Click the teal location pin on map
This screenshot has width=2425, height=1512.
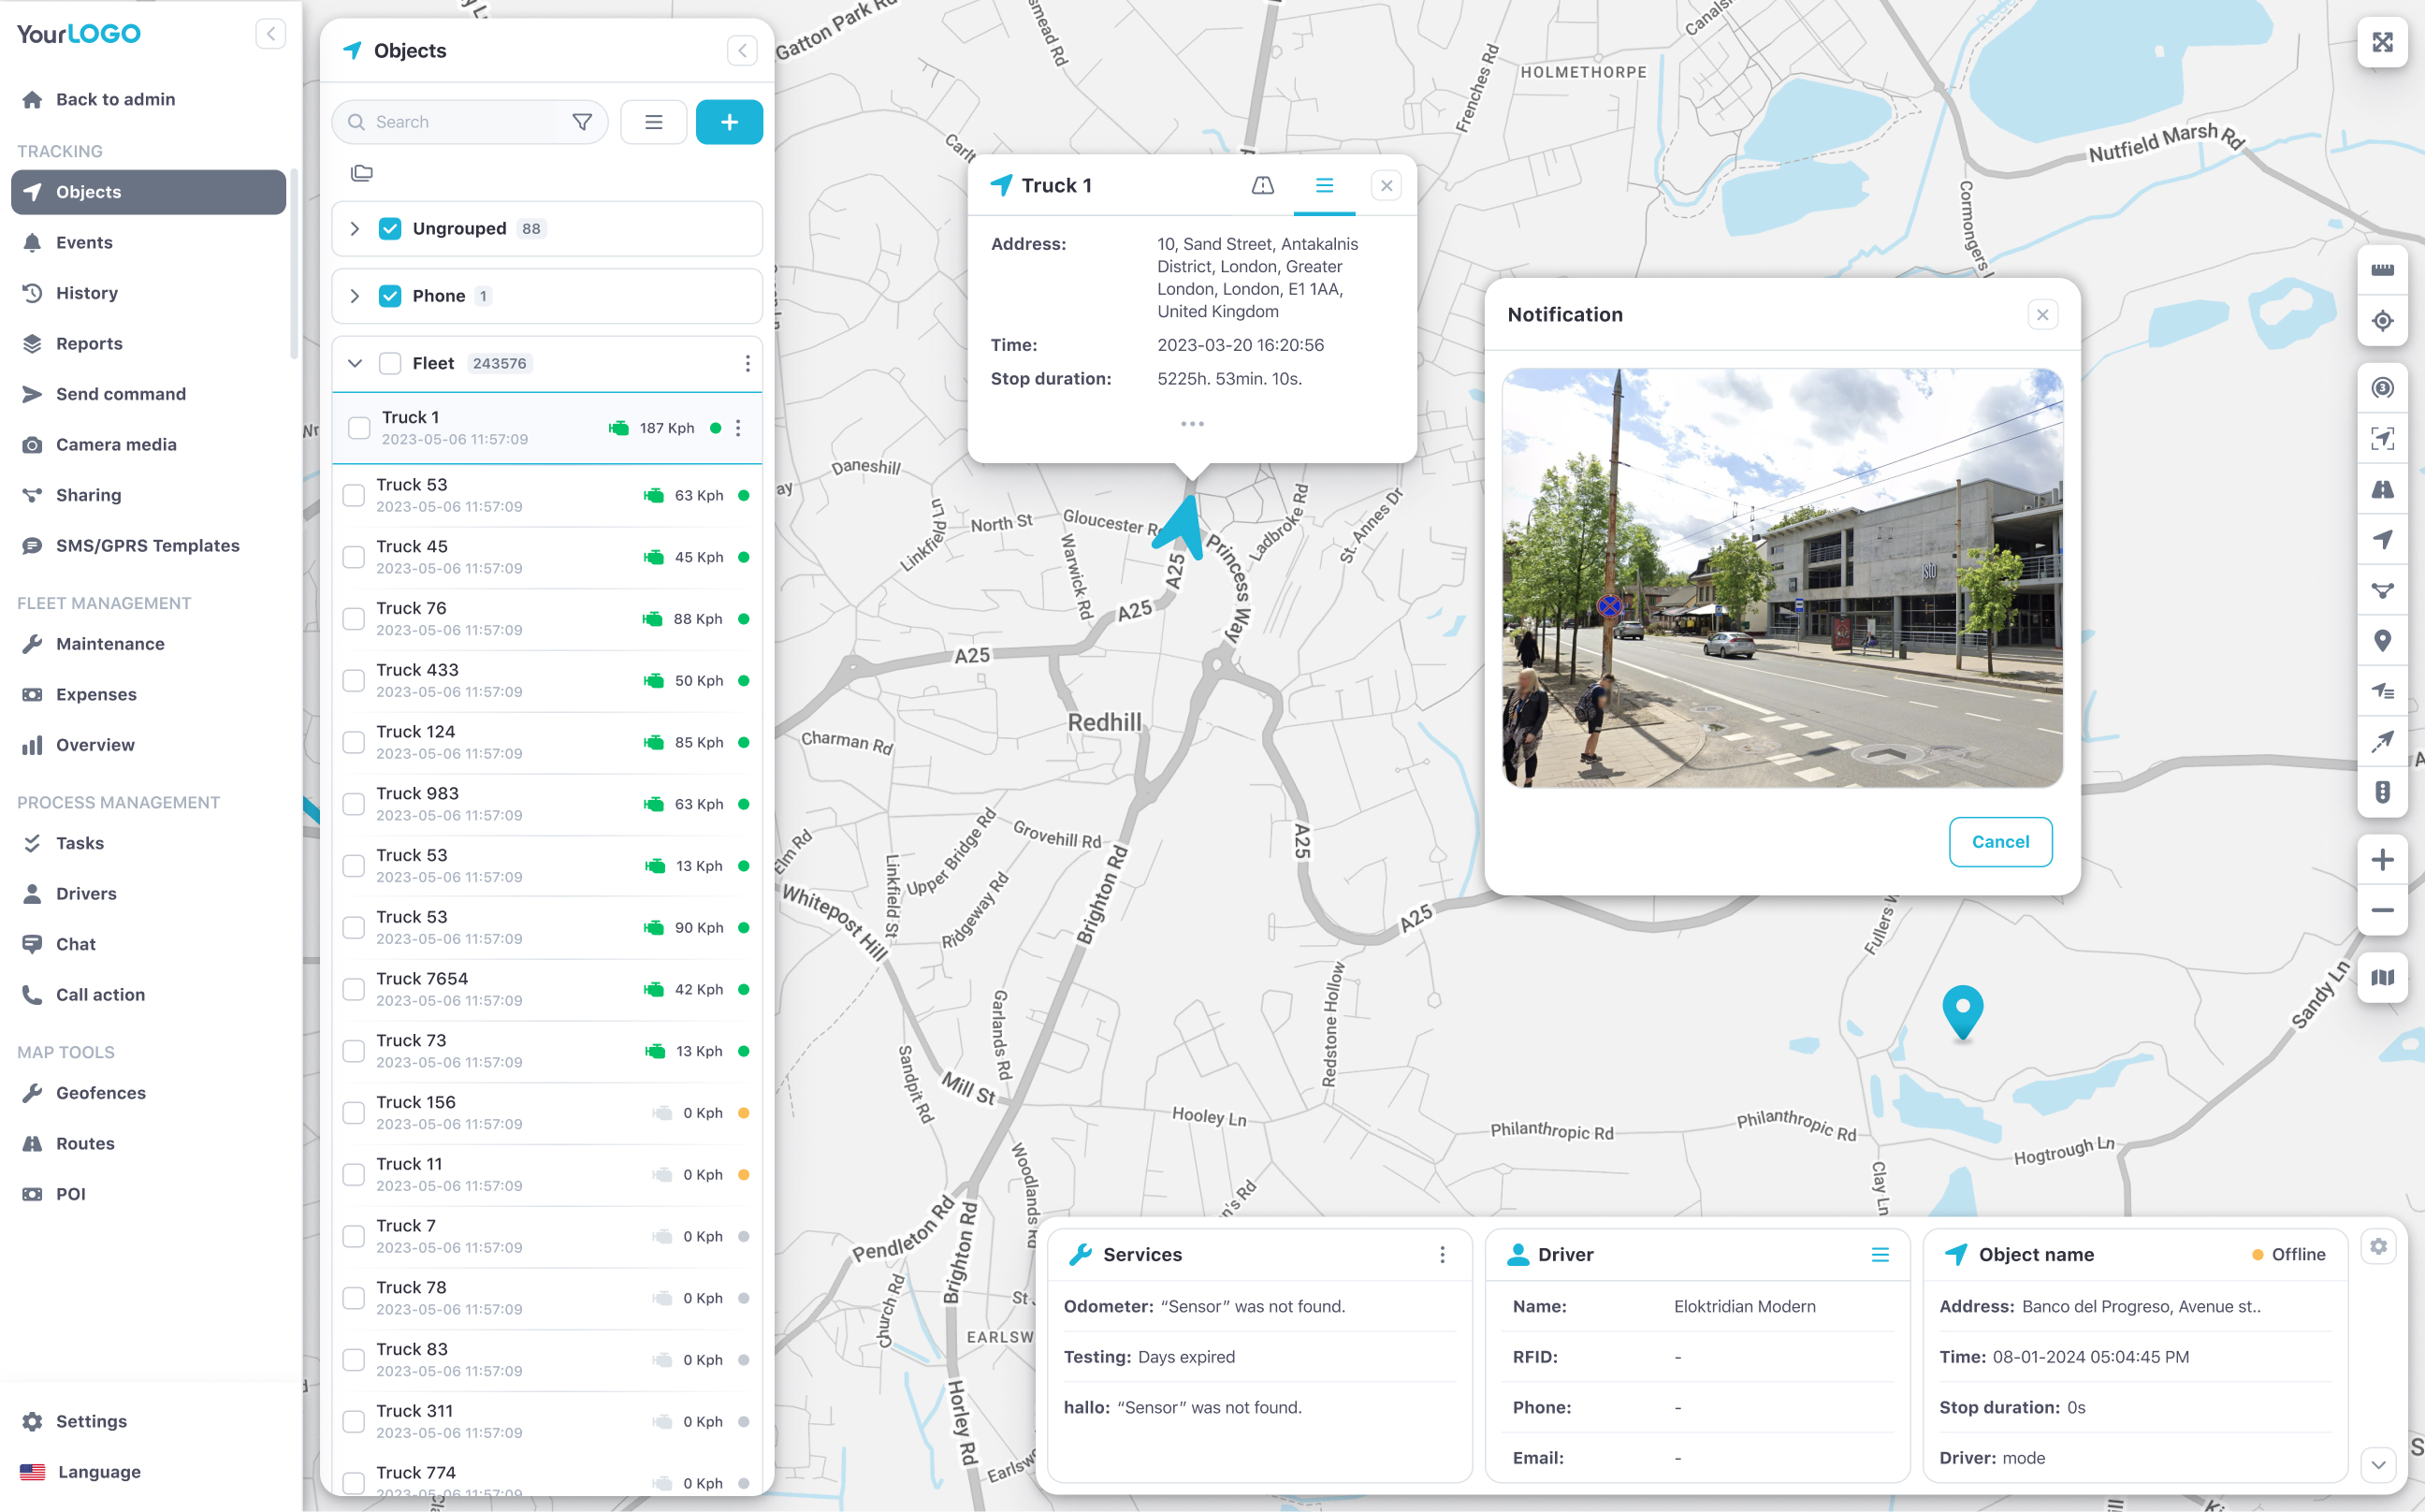coord(1962,1010)
